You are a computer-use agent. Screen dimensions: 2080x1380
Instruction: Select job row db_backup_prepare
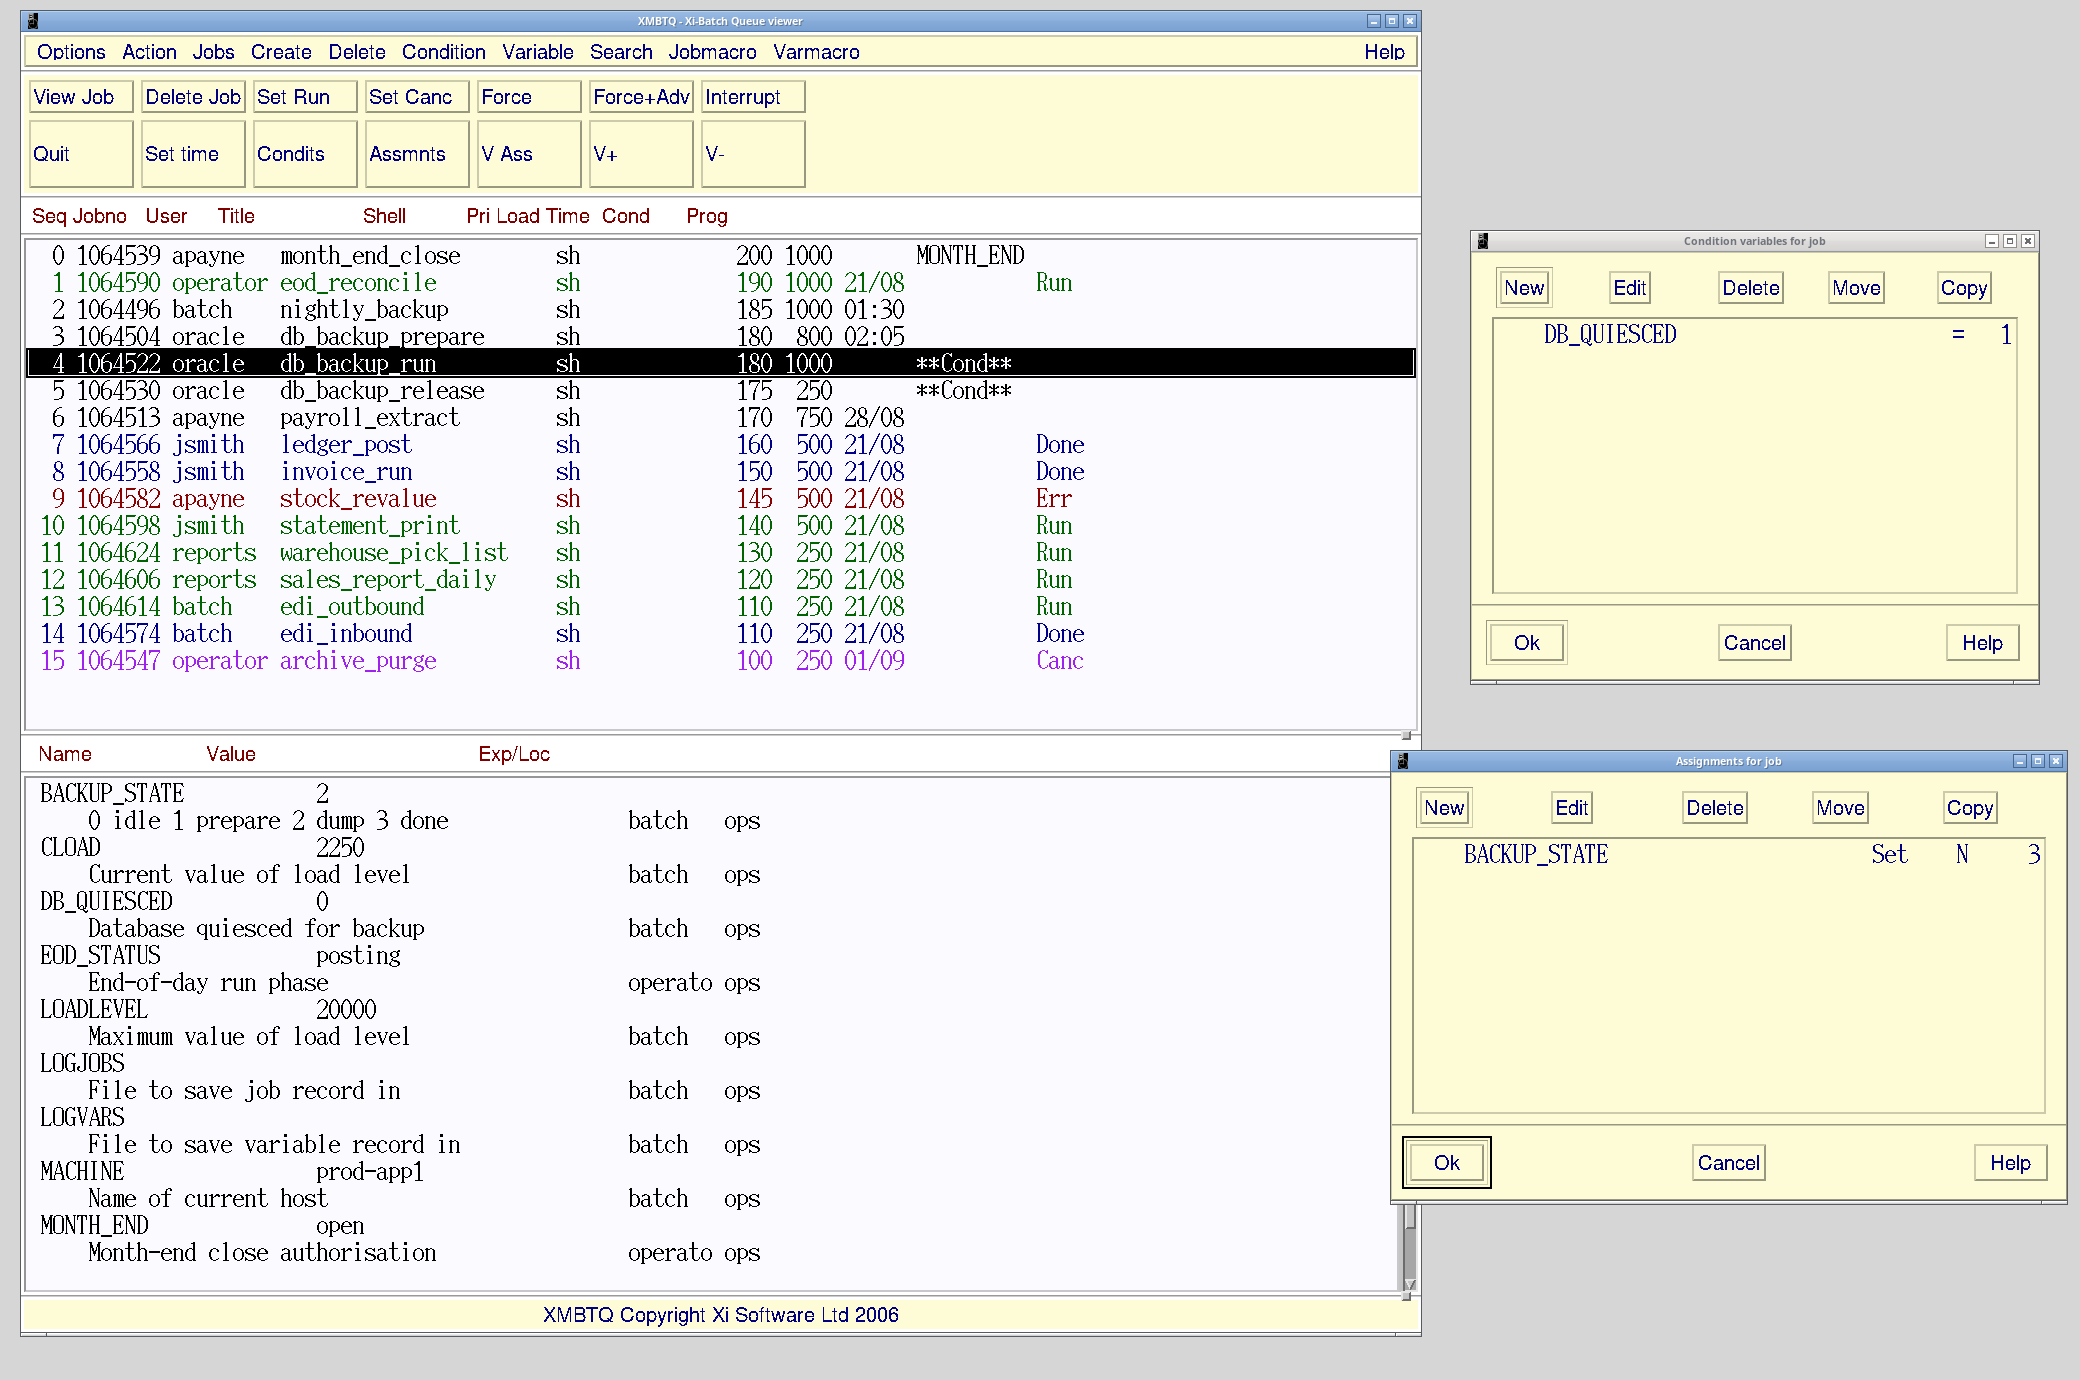point(720,337)
